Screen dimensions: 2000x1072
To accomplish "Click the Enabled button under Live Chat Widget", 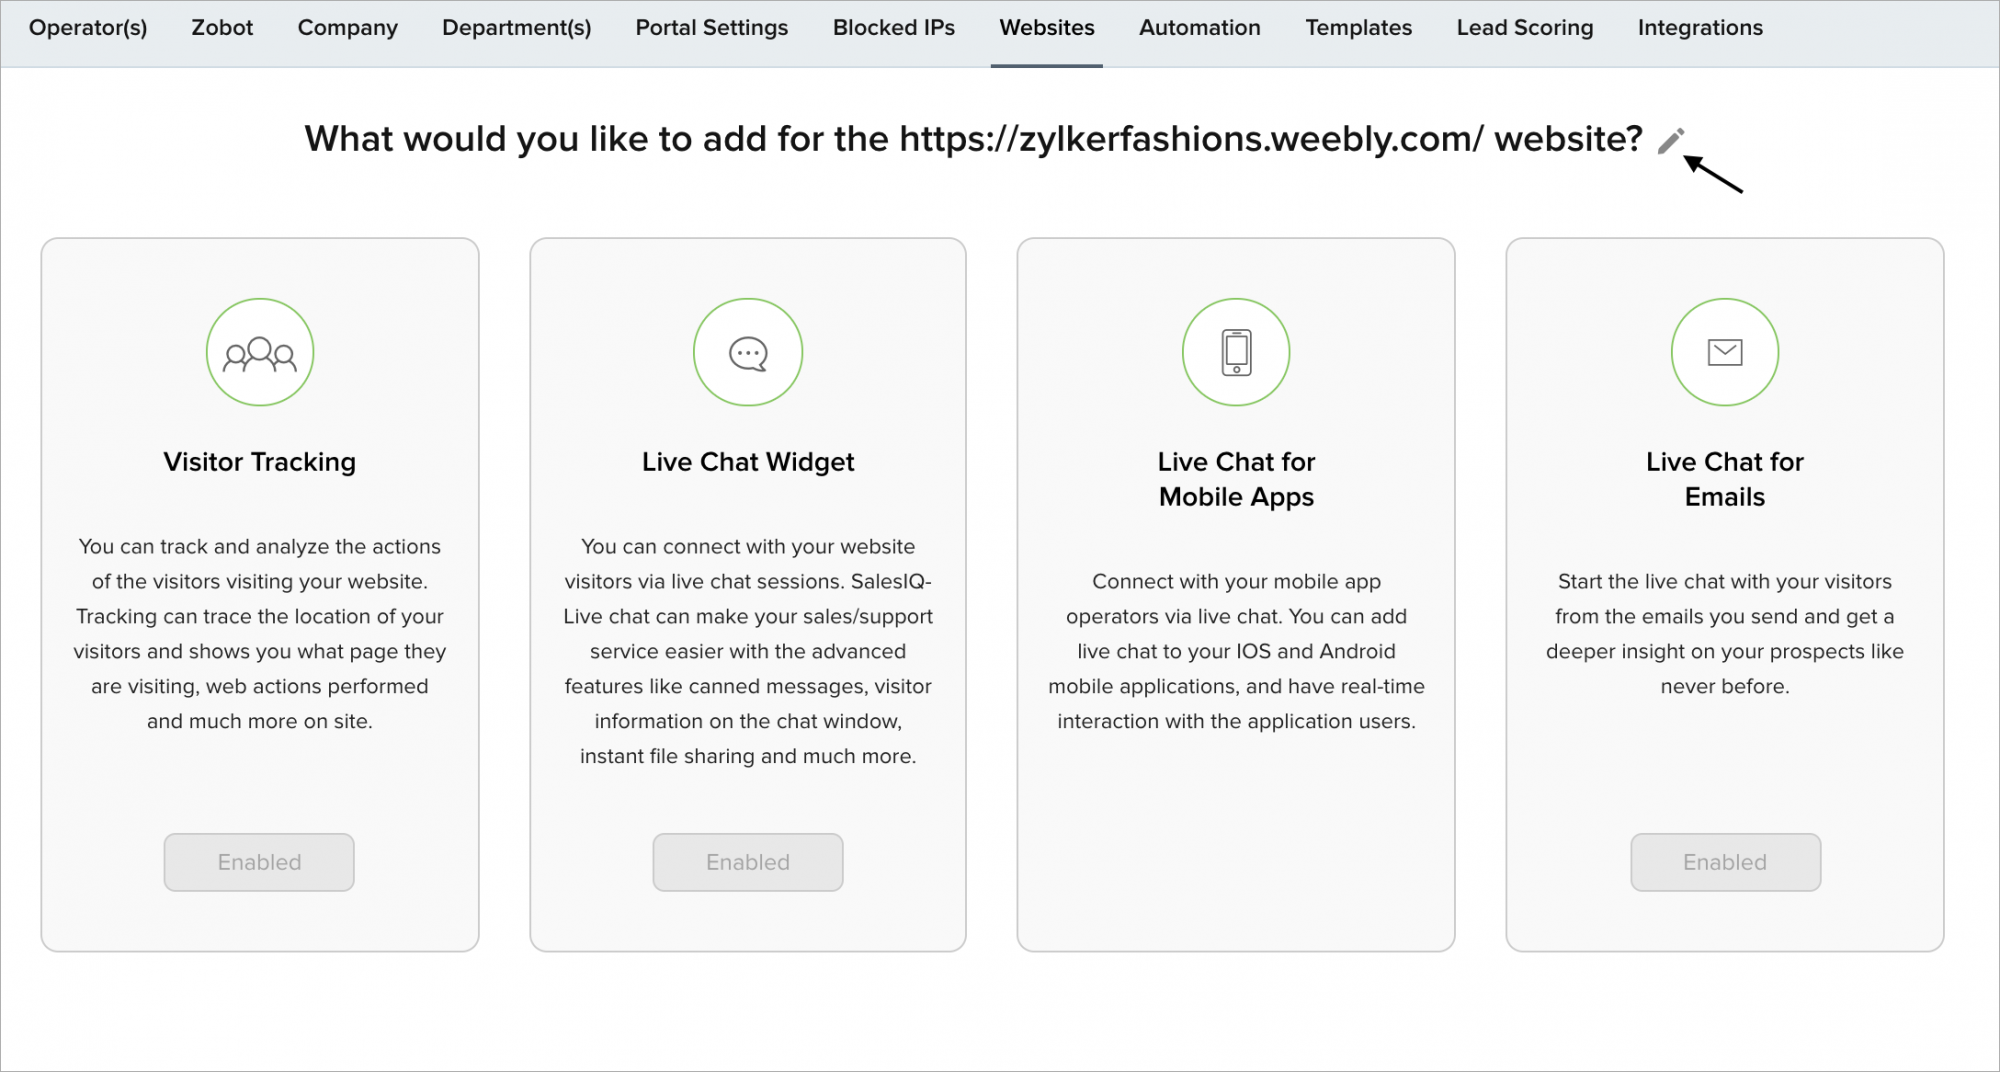I will (748, 862).
